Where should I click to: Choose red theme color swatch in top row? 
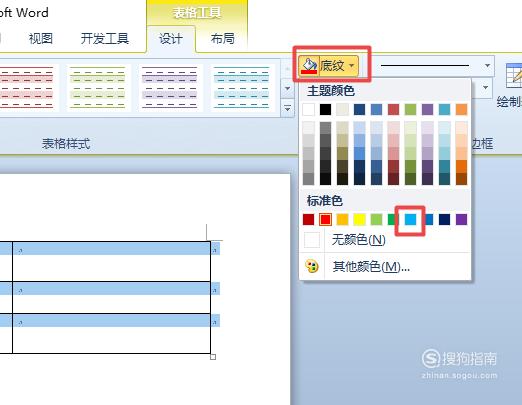pyautogui.click(x=393, y=109)
